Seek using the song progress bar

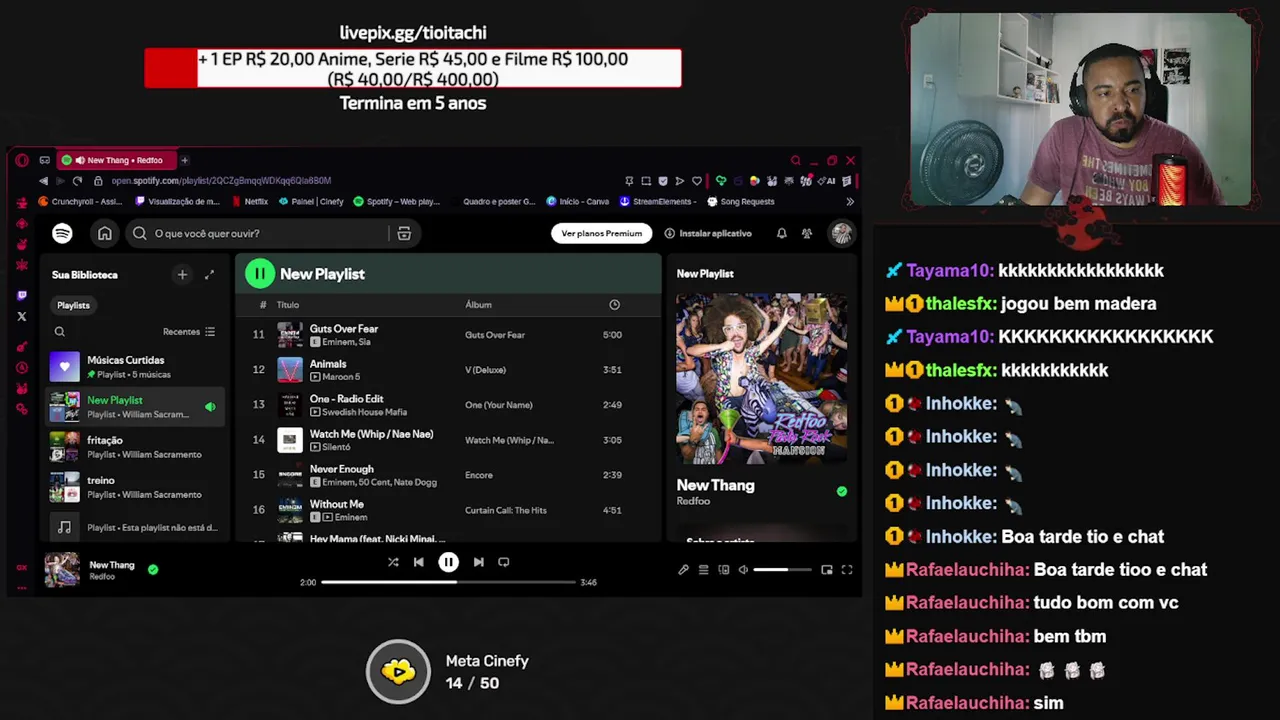(x=448, y=582)
